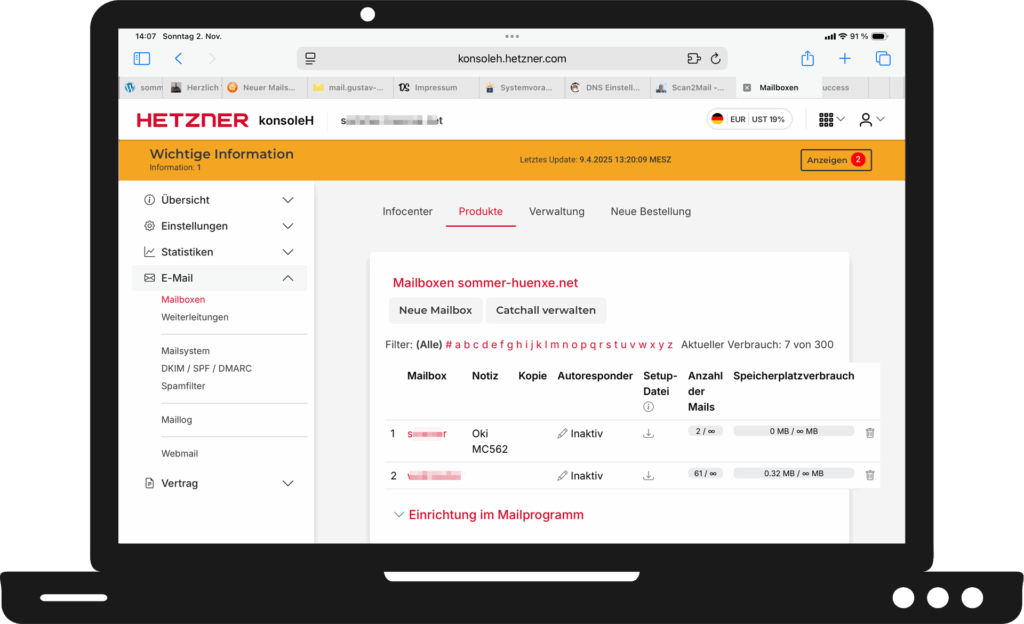Open the apps grid menu dropdown
This screenshot has height=624, width=1024.
(x=831, y=120)
